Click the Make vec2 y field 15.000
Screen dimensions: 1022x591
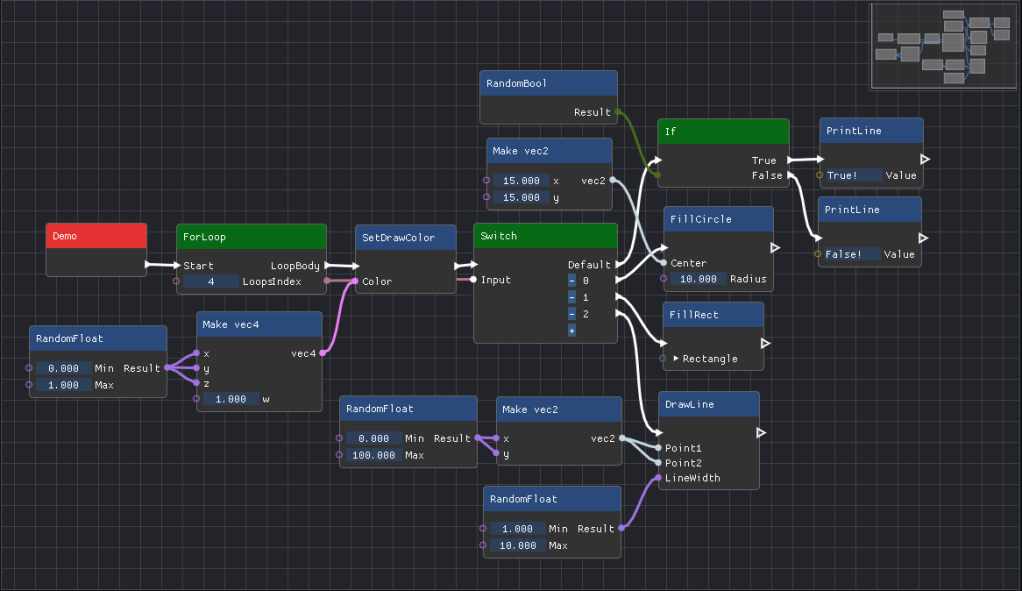click(x=521, y=197)
